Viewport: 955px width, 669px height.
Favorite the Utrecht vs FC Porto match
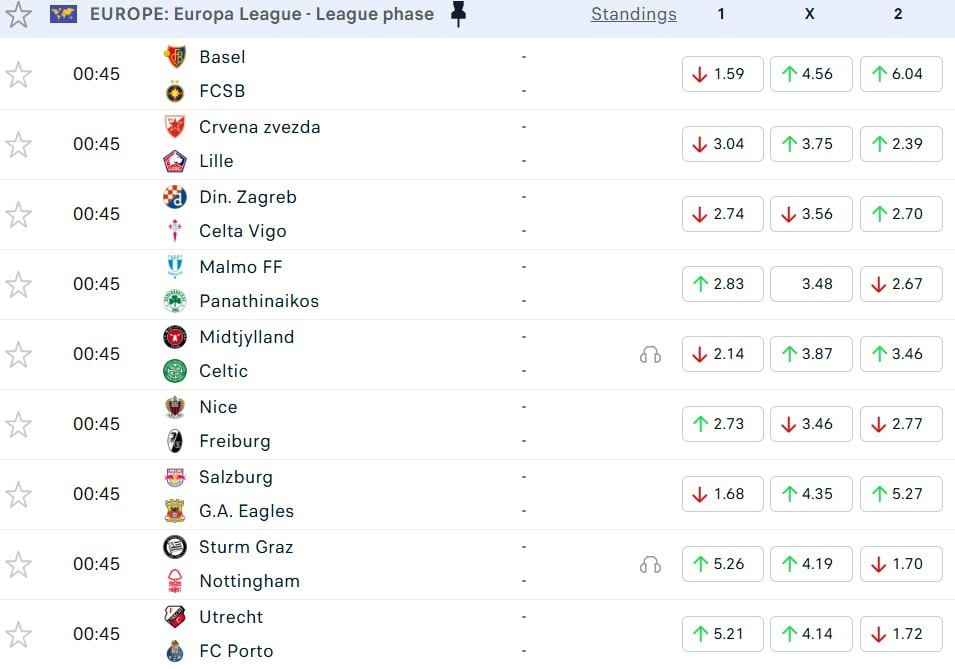coord(19,635)
